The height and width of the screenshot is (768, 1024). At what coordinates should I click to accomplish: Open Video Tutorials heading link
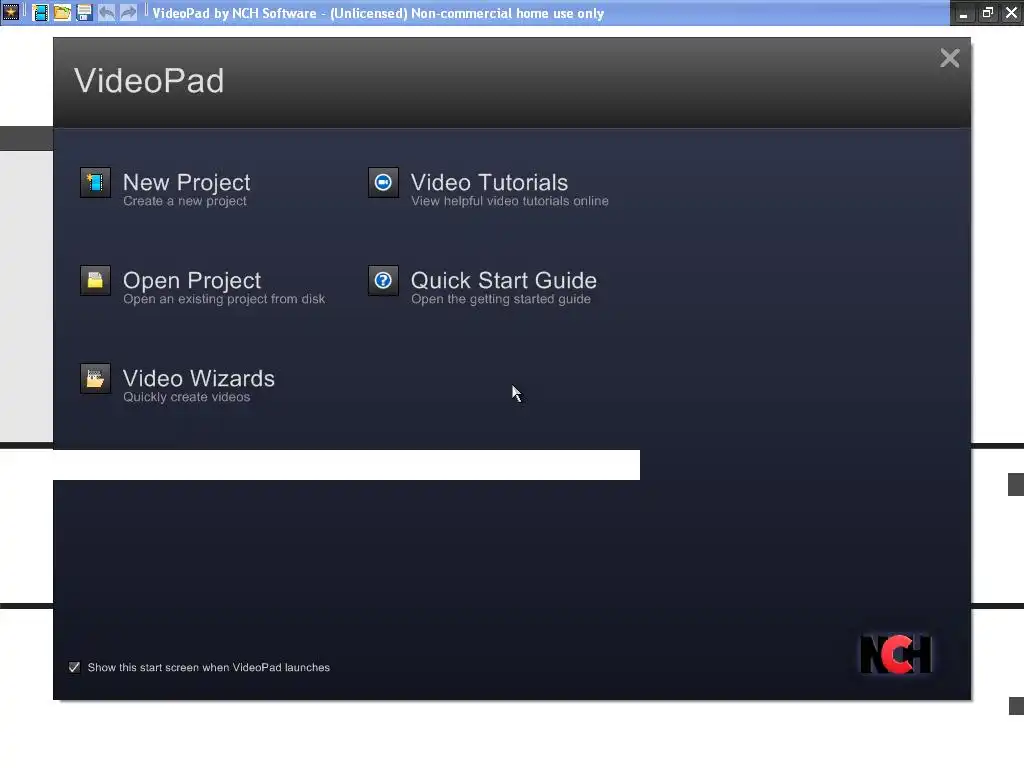tap(489, 182)
